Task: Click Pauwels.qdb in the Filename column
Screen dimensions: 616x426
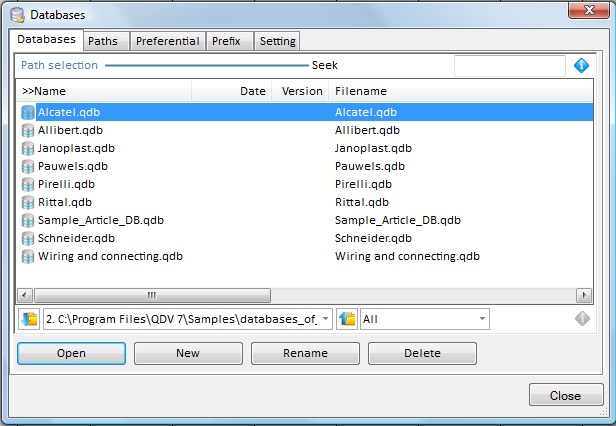Action: [x=370, y=167]
